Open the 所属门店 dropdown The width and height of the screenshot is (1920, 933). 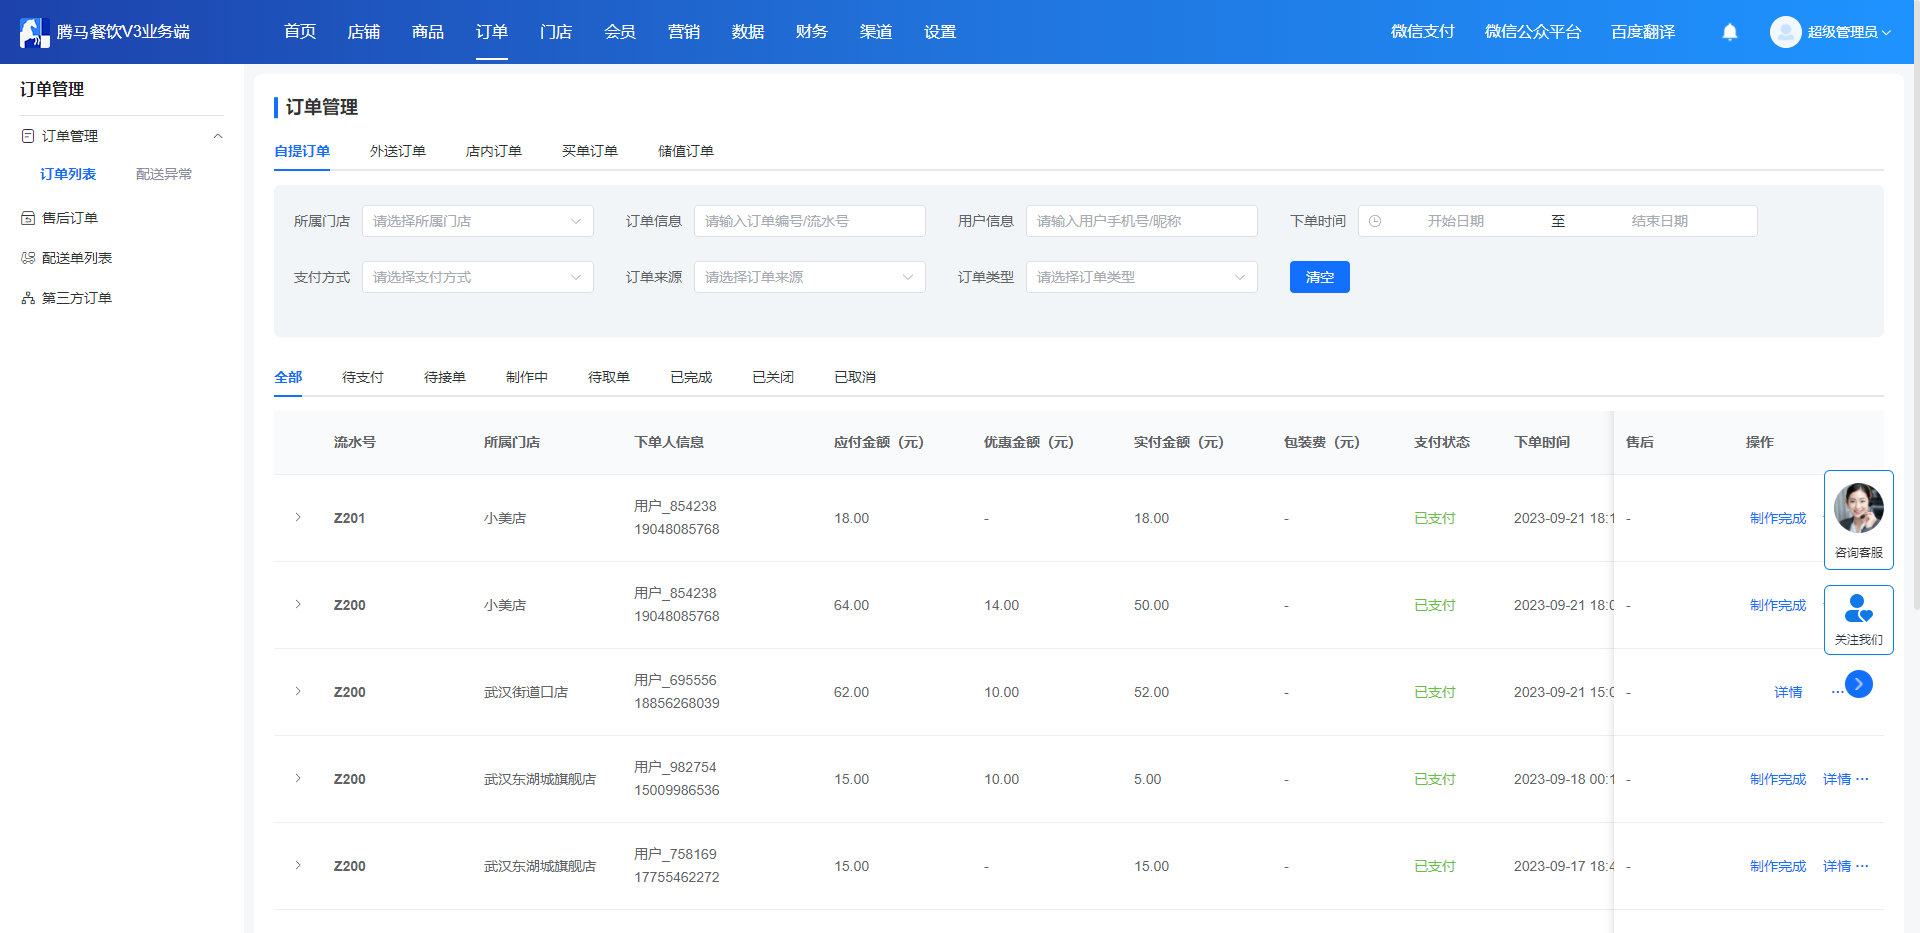point(478,221)
